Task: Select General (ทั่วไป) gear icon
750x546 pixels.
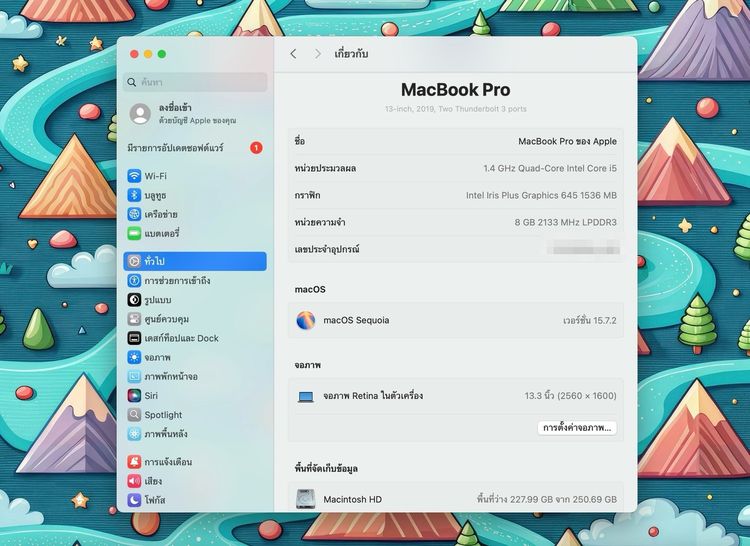Action: (134, 261)
